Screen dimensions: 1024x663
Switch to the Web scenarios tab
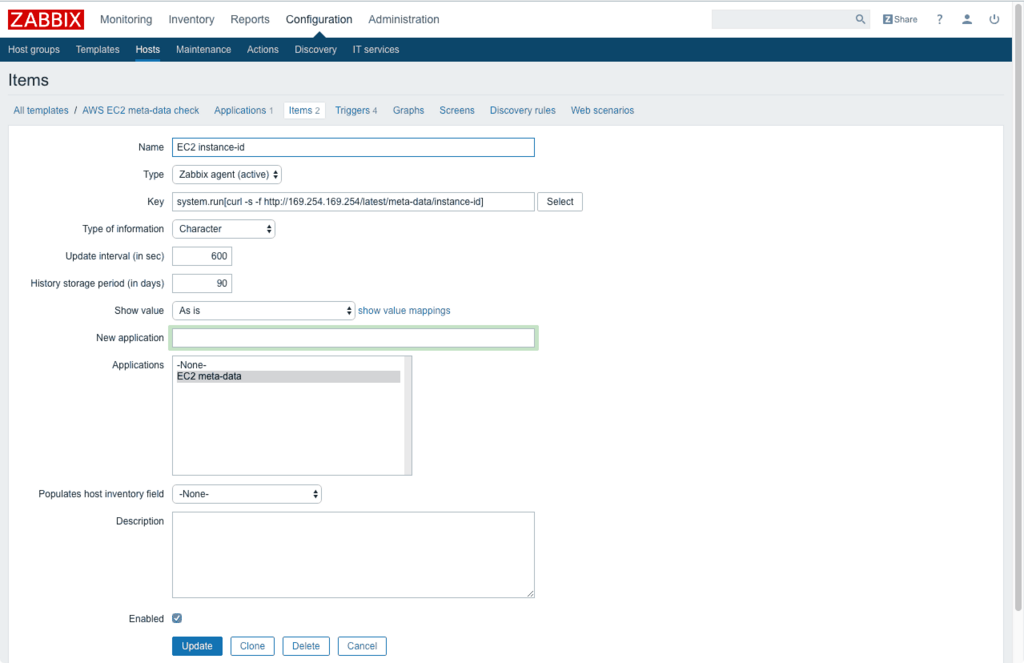[602, 110]
